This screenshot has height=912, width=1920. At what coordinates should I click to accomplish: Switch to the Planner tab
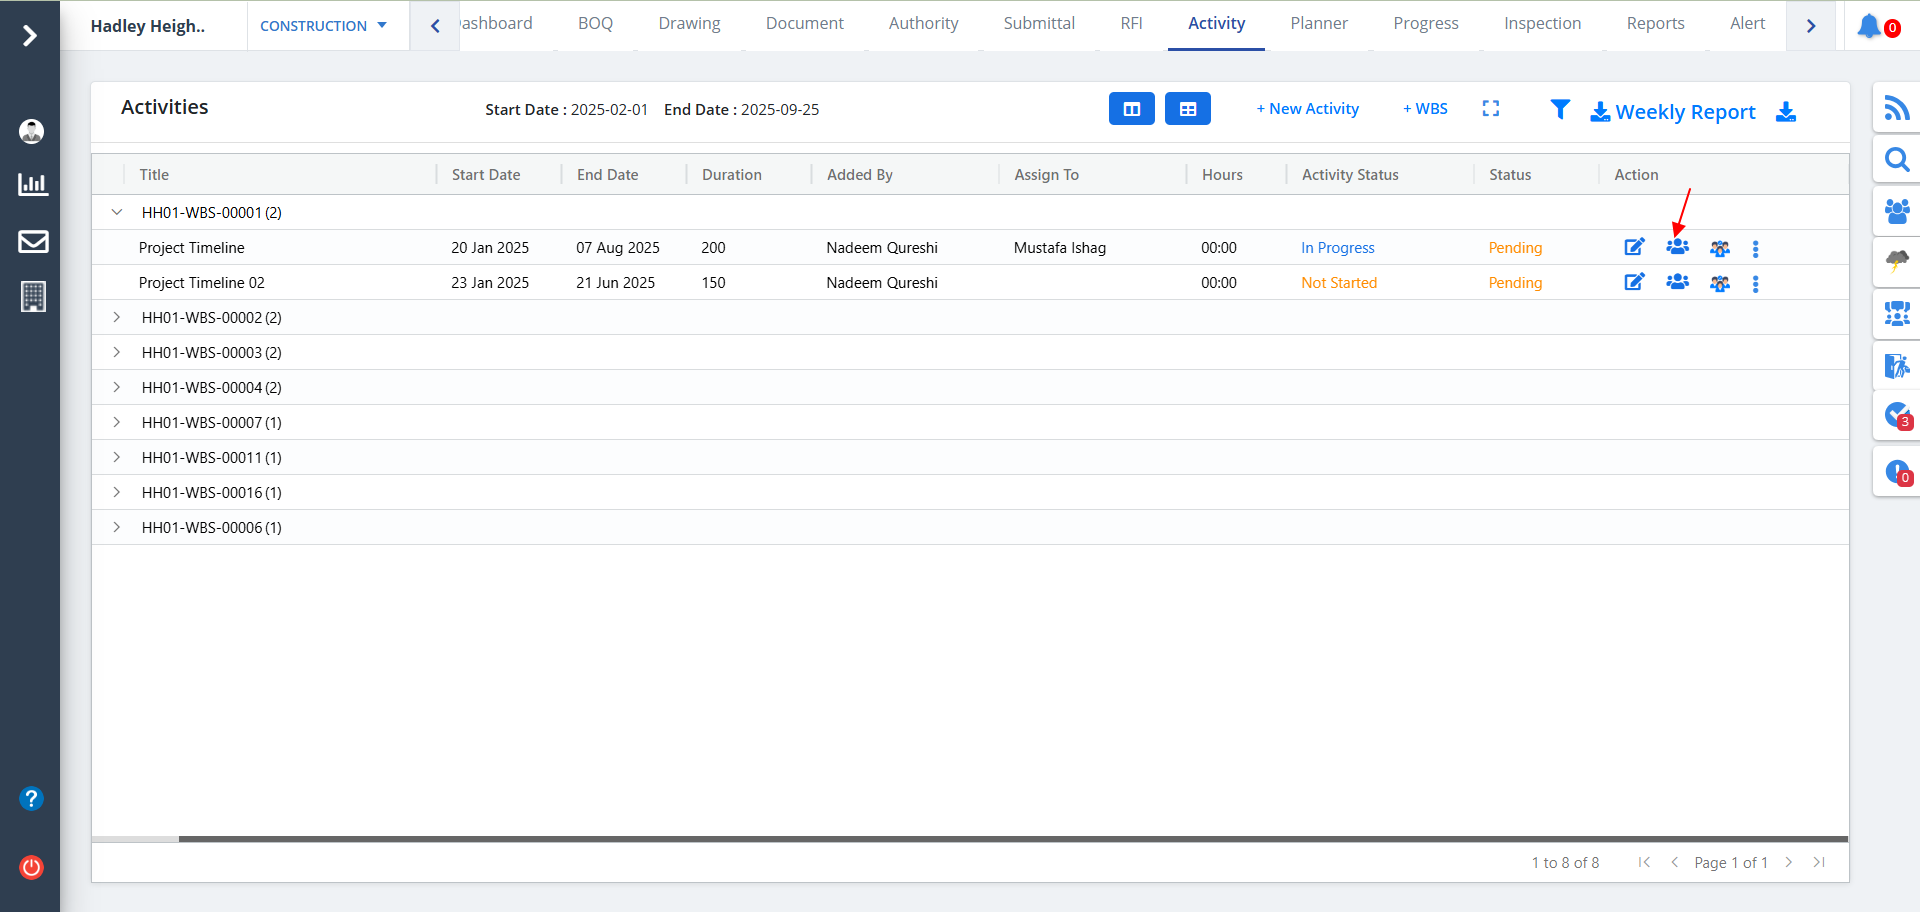click(1318, 24)
